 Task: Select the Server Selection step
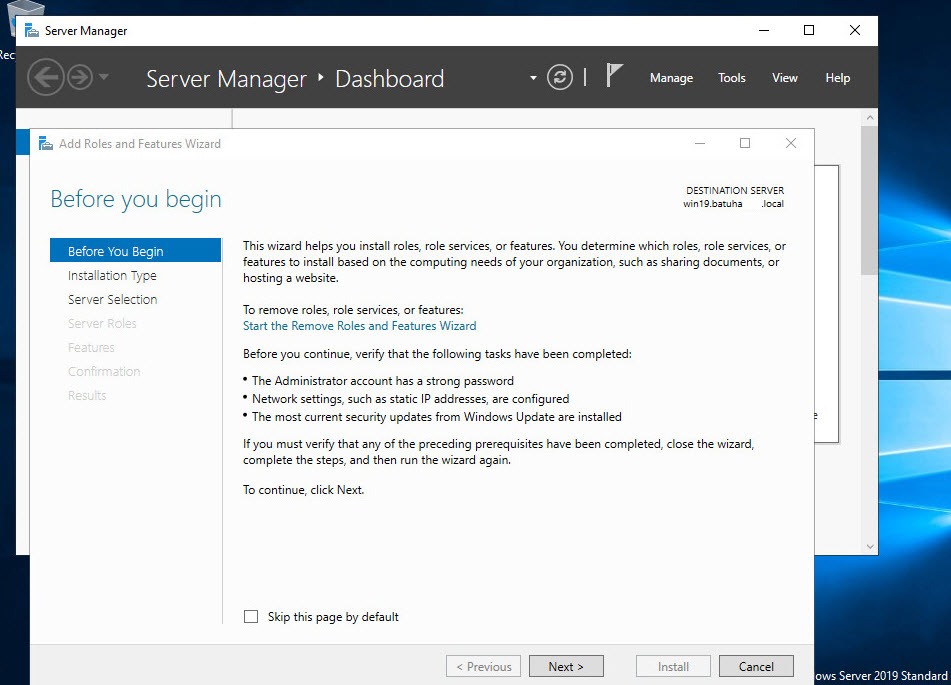click(112, 300)
